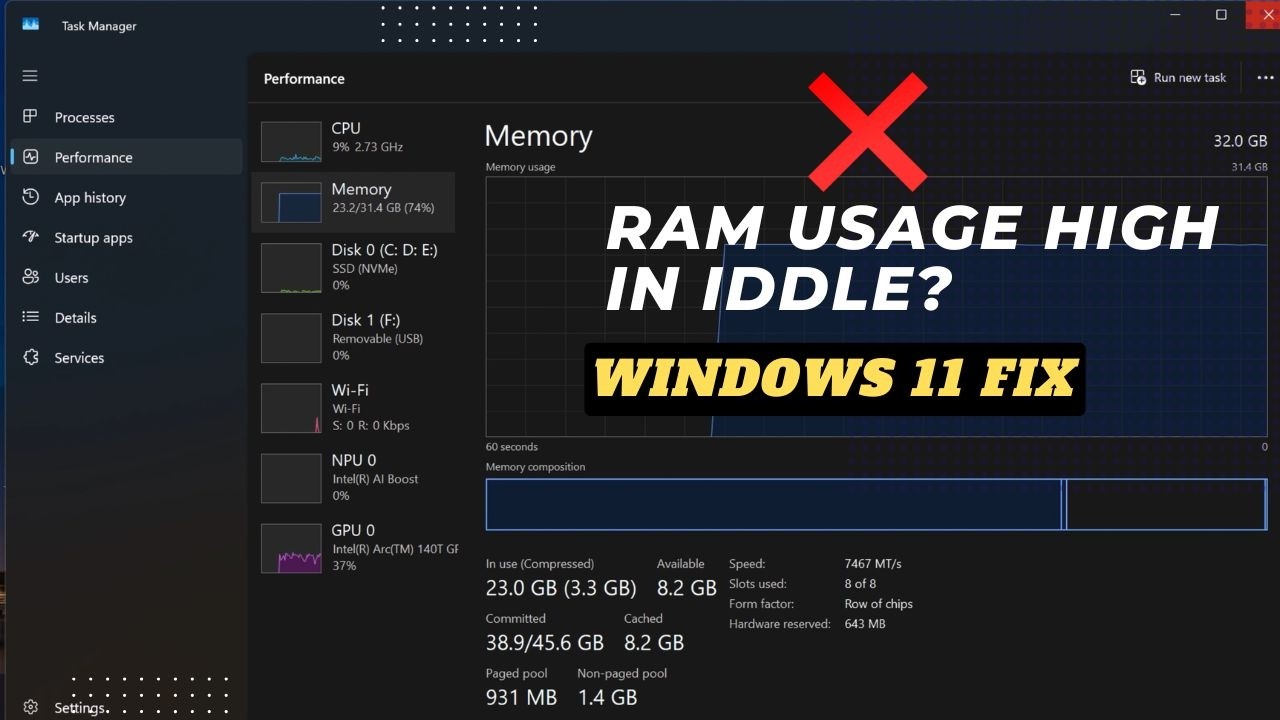Click the Services puzzle icon
Screen dimensions: 1280x720
30,357
